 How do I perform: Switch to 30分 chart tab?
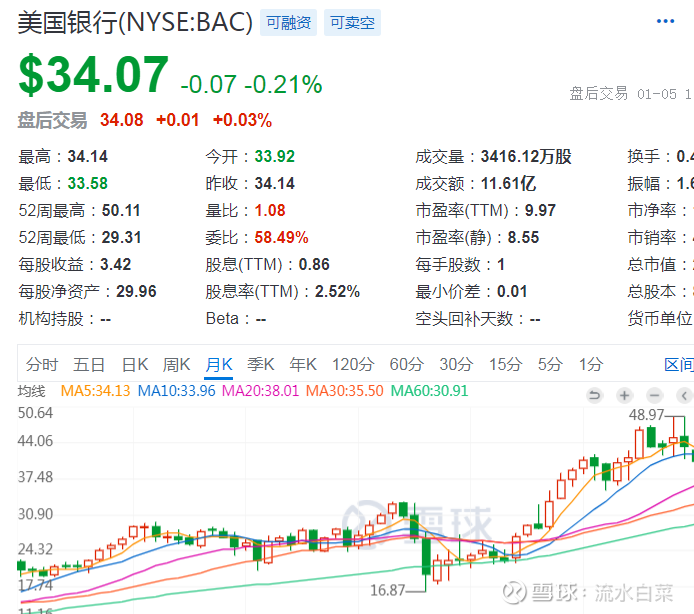pos(456,365)
